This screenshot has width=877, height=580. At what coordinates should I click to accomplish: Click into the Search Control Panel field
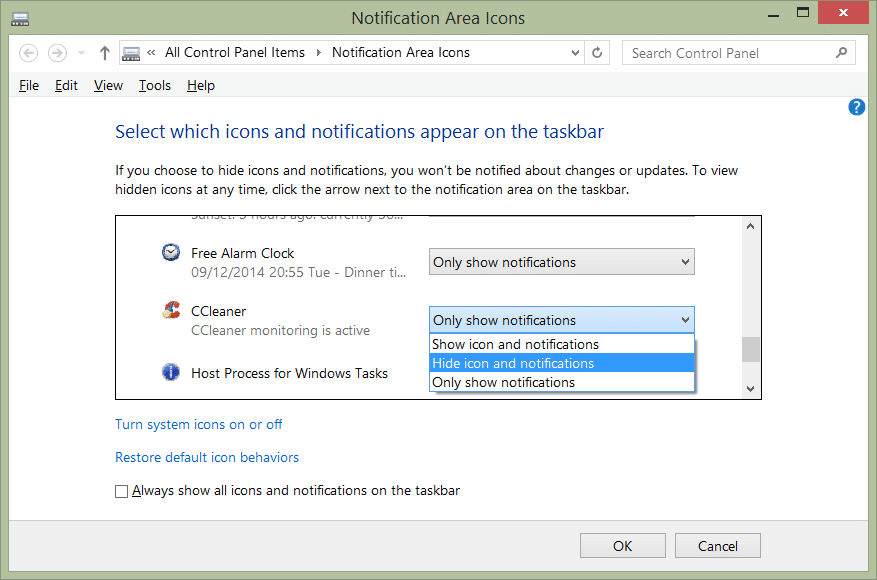[738, 53]
